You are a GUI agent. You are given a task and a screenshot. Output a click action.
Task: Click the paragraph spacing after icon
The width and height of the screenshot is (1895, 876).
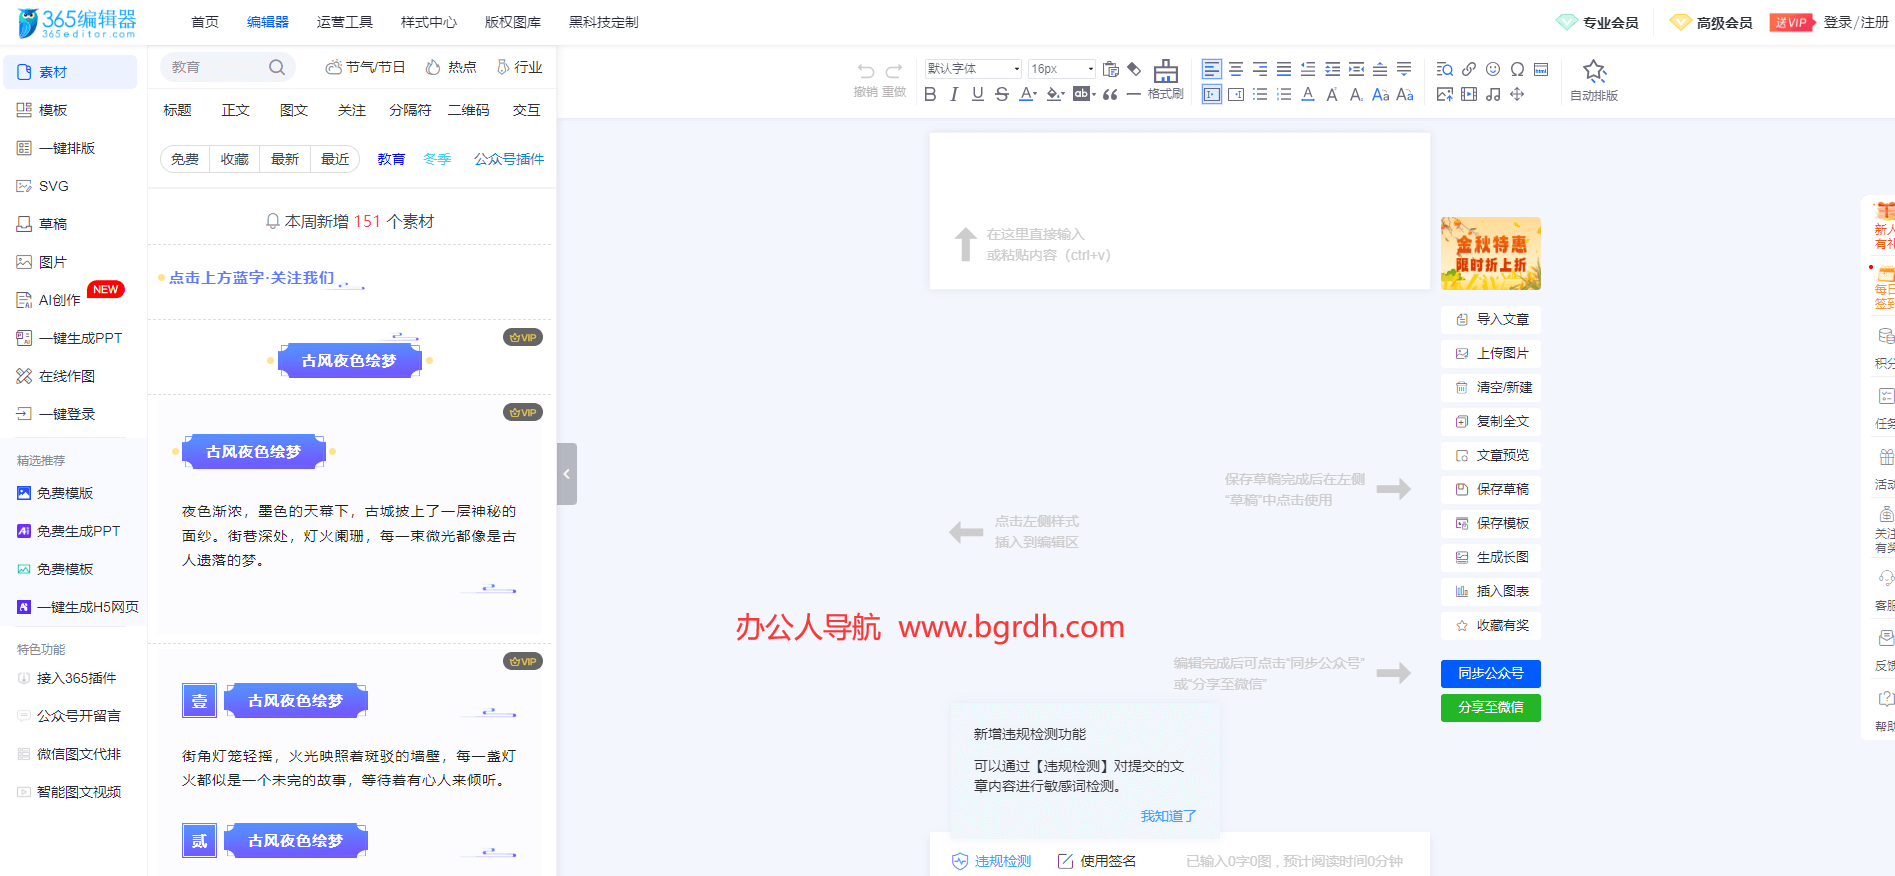pyautogui.click(x=1404, y=69)
